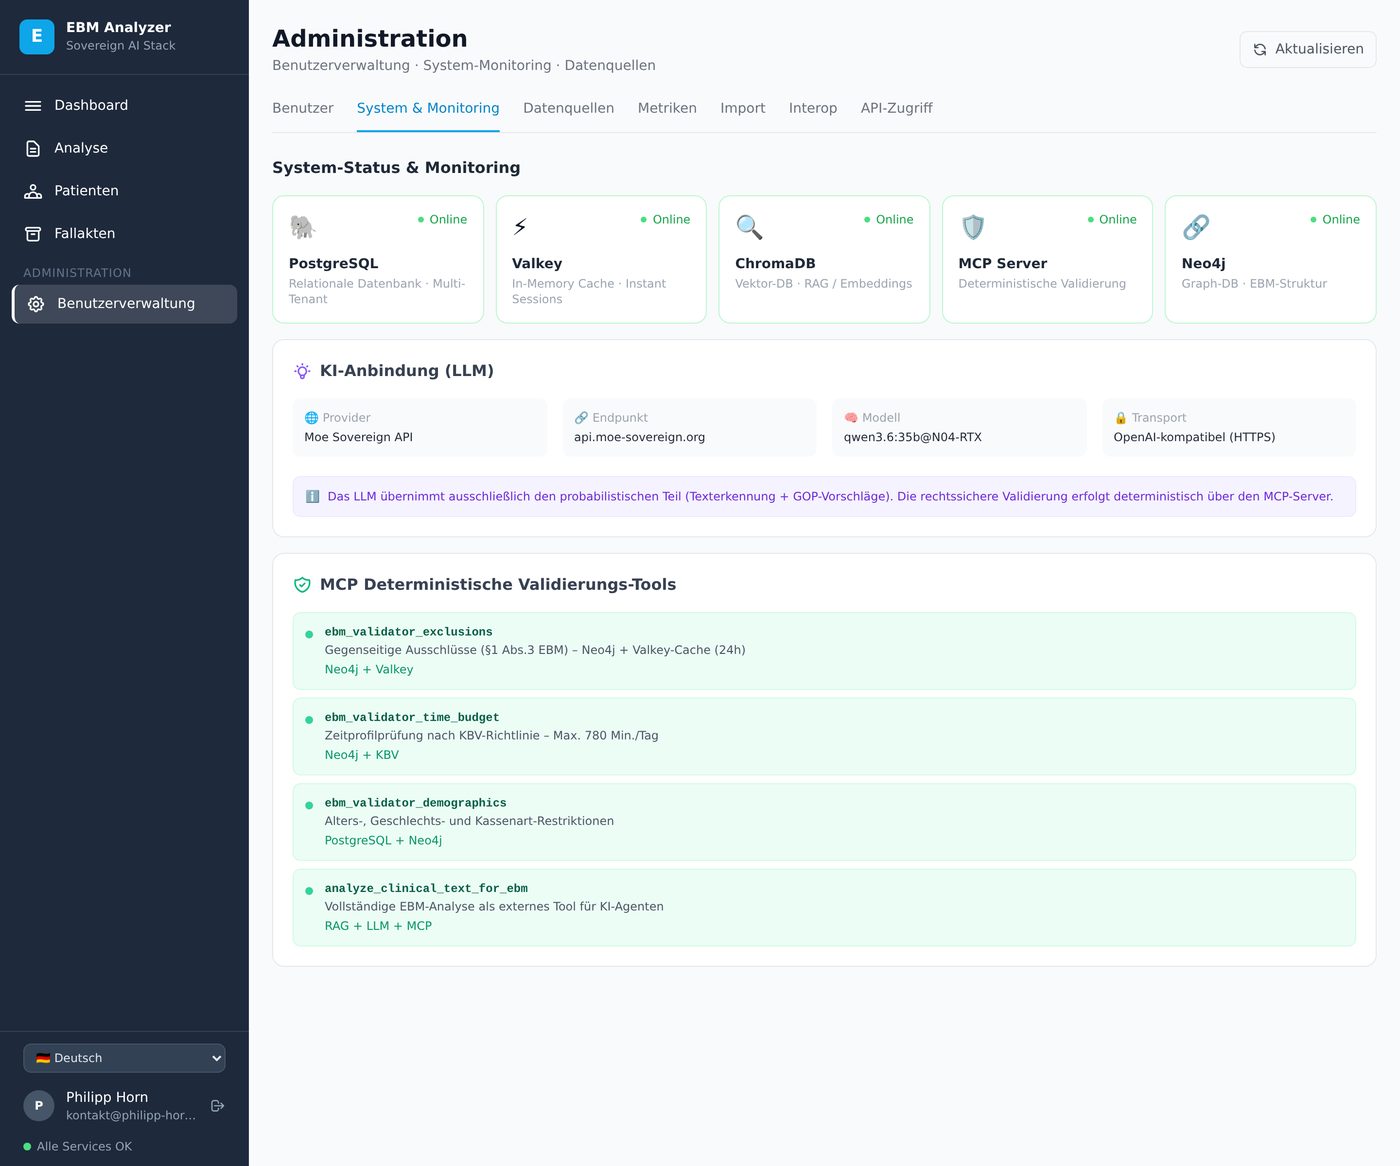Click the PostgreSQL + Neo4j tag
Viewport: 1400px width, 1166px height.
coord(383,841)
